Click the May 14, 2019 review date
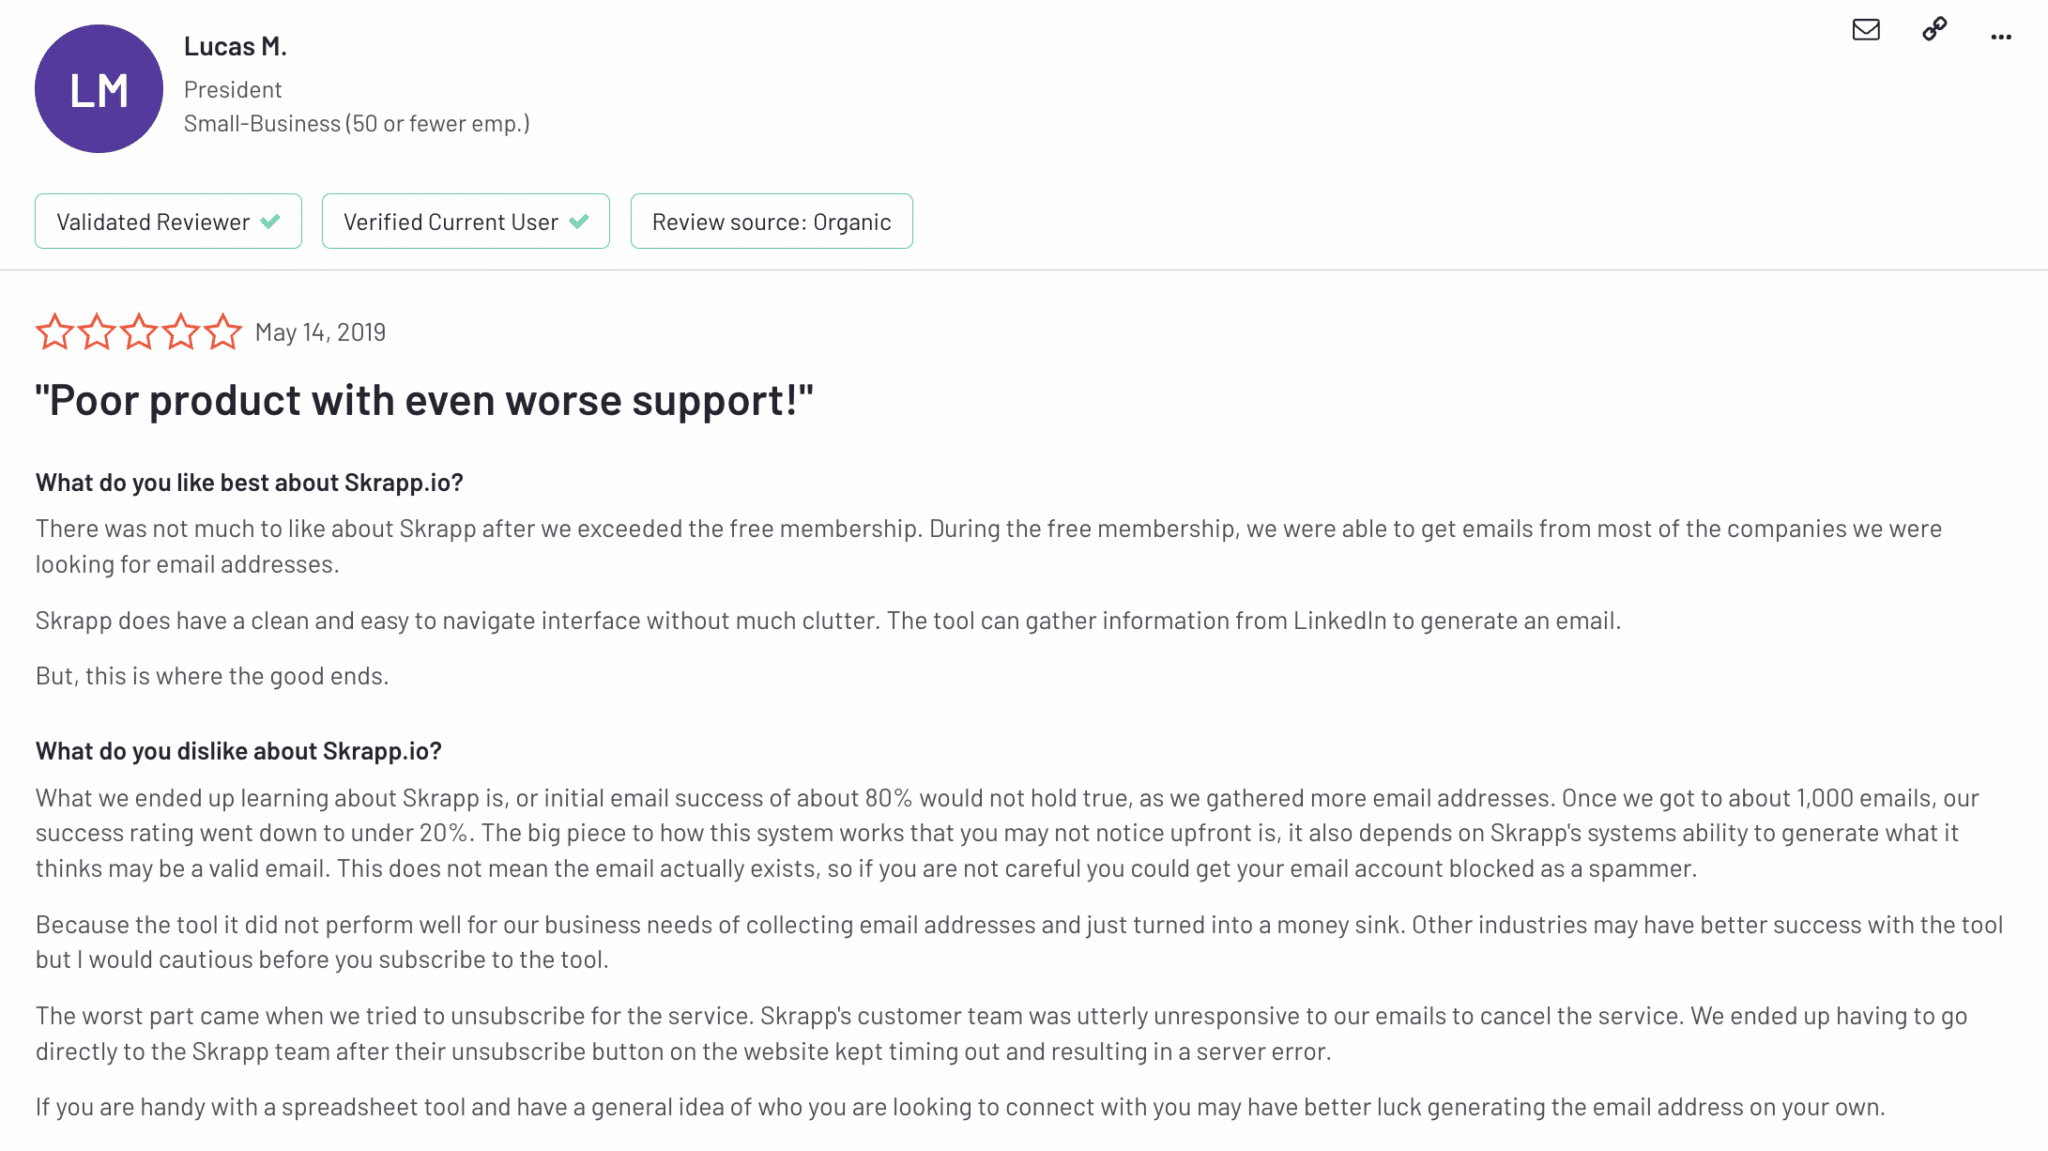The height and width of the screenshot is (1151, 2048). pyautogui.click(x=320, y=332)
